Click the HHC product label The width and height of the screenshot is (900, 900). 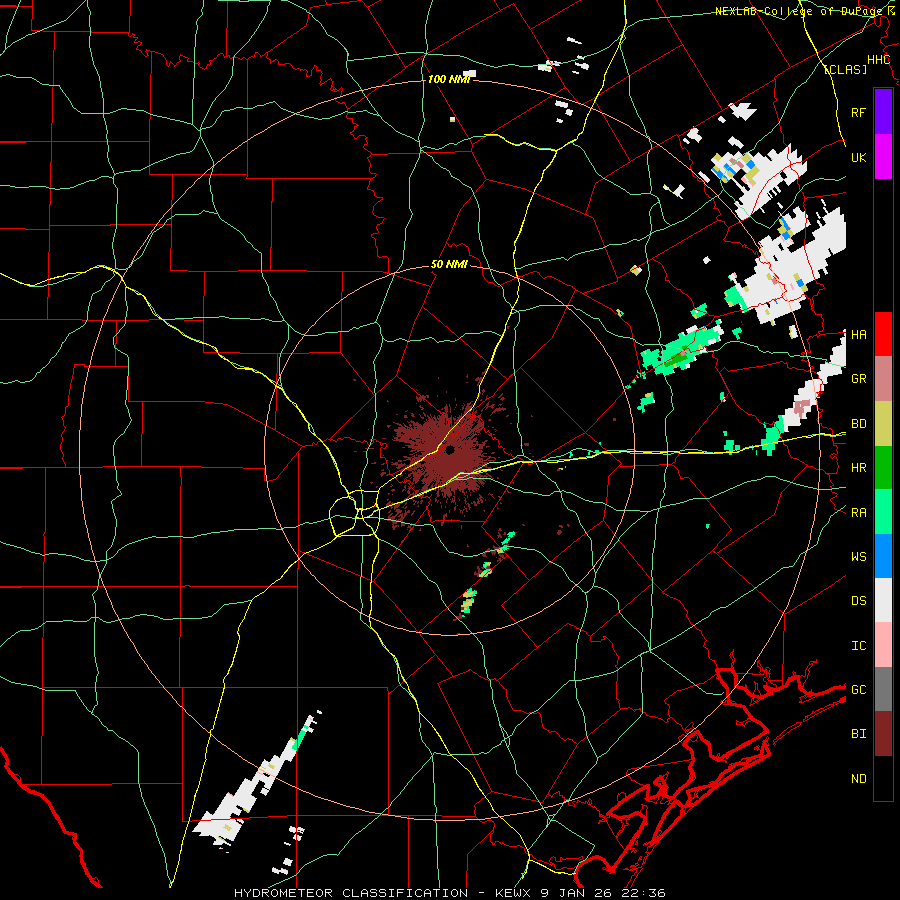(878, 60)
